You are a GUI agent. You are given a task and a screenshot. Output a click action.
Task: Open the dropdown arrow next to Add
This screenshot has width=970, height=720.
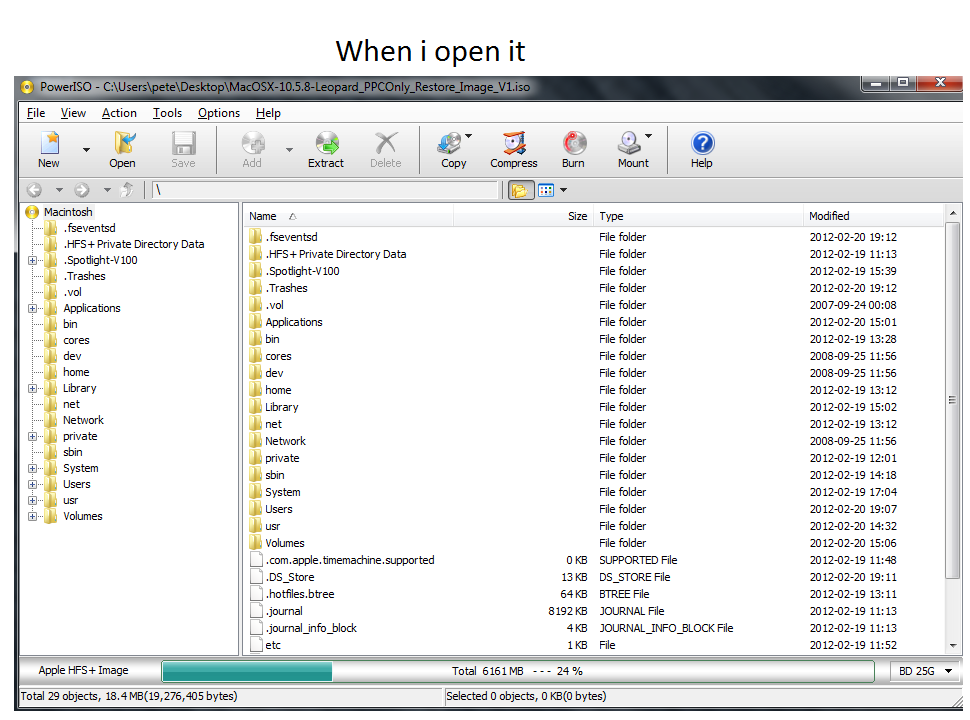point(289,150)
